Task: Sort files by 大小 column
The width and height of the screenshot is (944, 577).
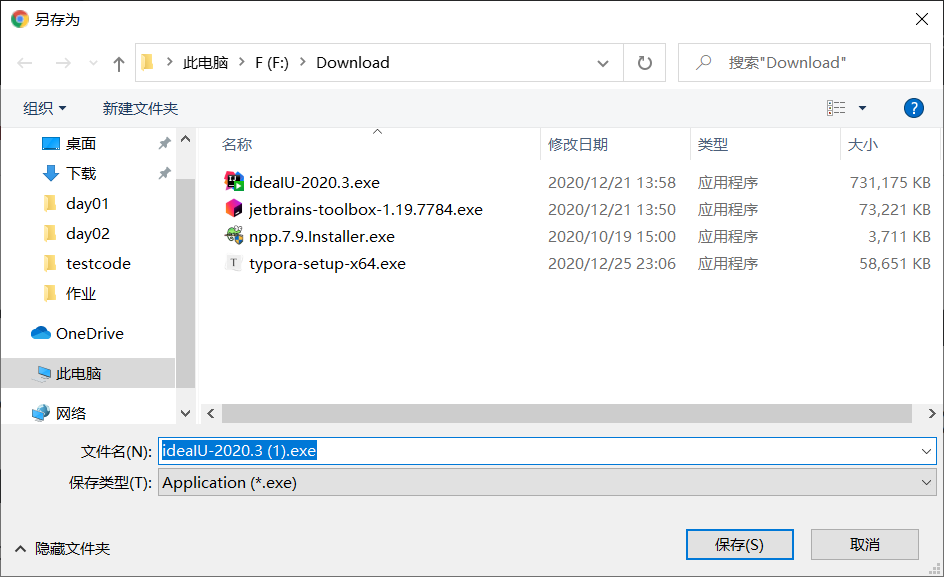Action: click(x=863, y=145)
